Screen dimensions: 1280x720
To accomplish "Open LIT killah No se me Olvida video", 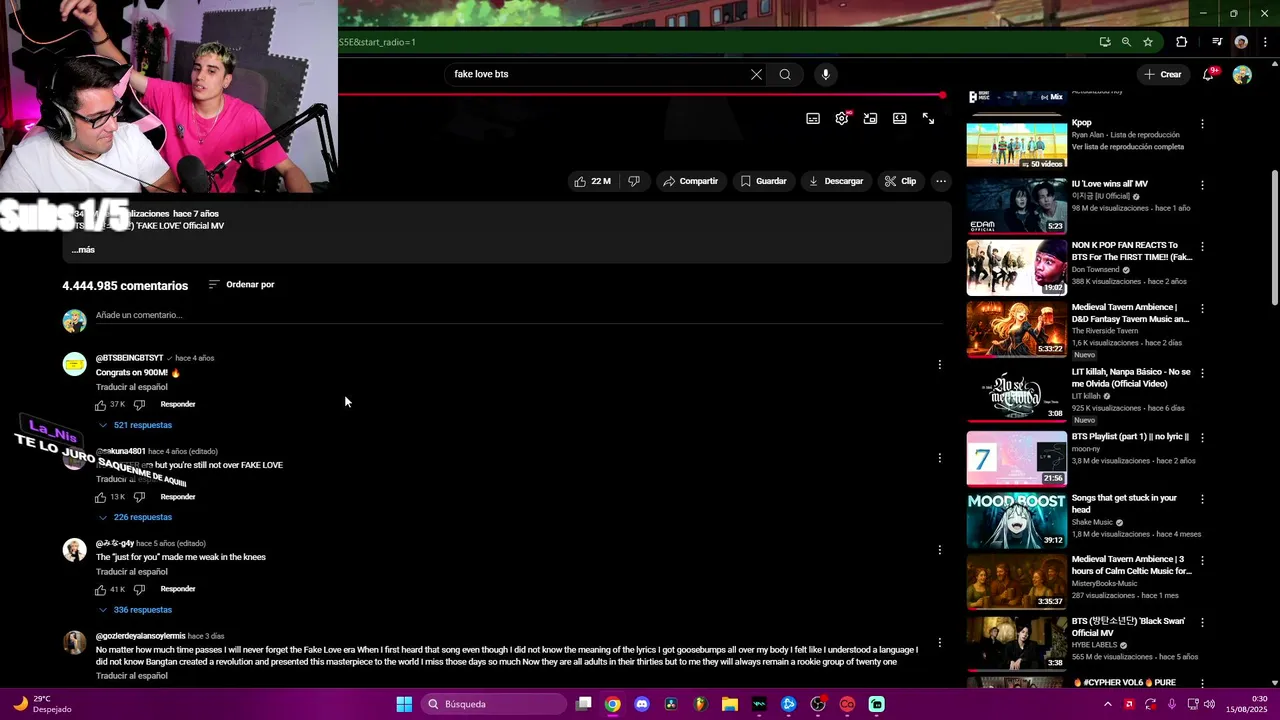I will tap(1131, 377).
